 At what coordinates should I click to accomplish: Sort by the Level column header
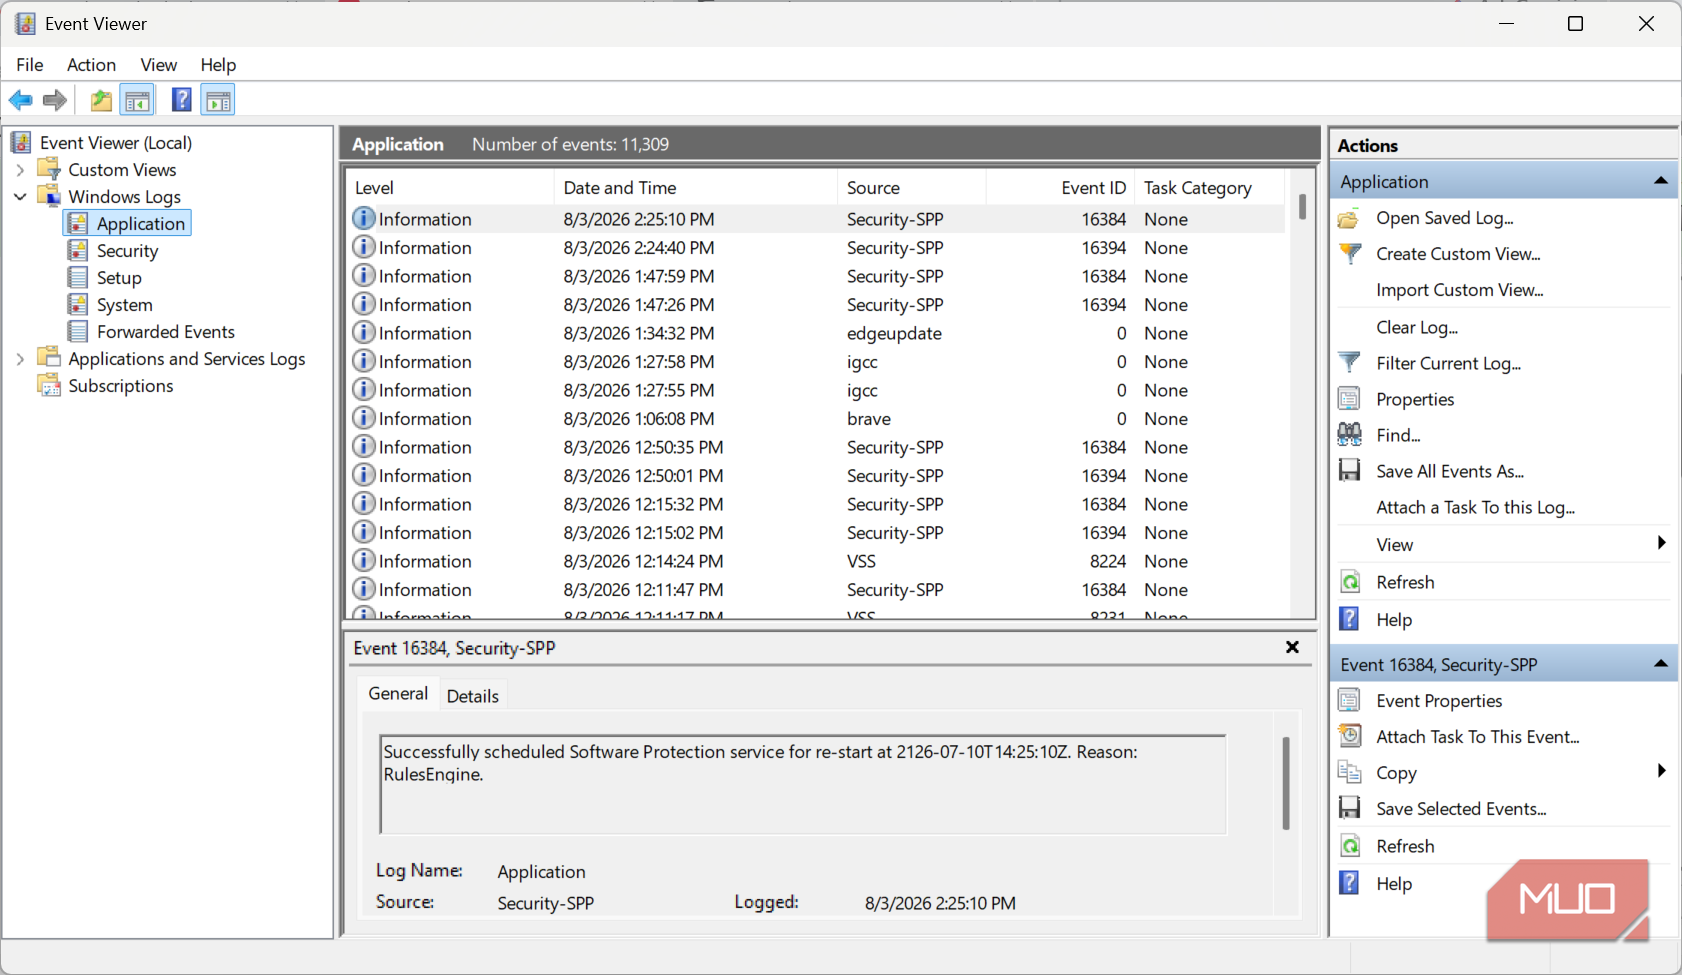450,188
